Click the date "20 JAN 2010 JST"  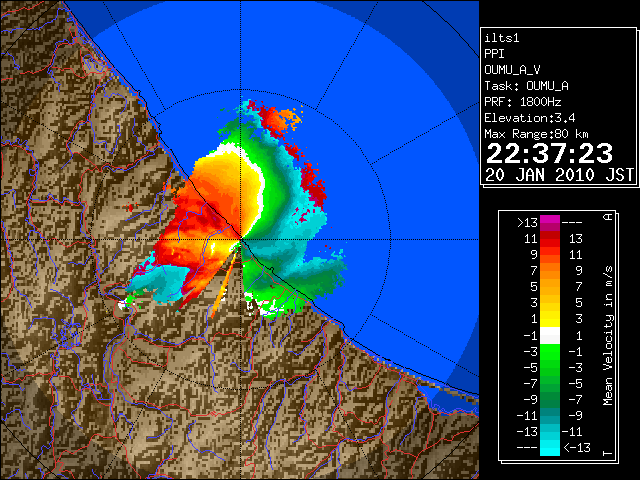[x=559, y=175]
